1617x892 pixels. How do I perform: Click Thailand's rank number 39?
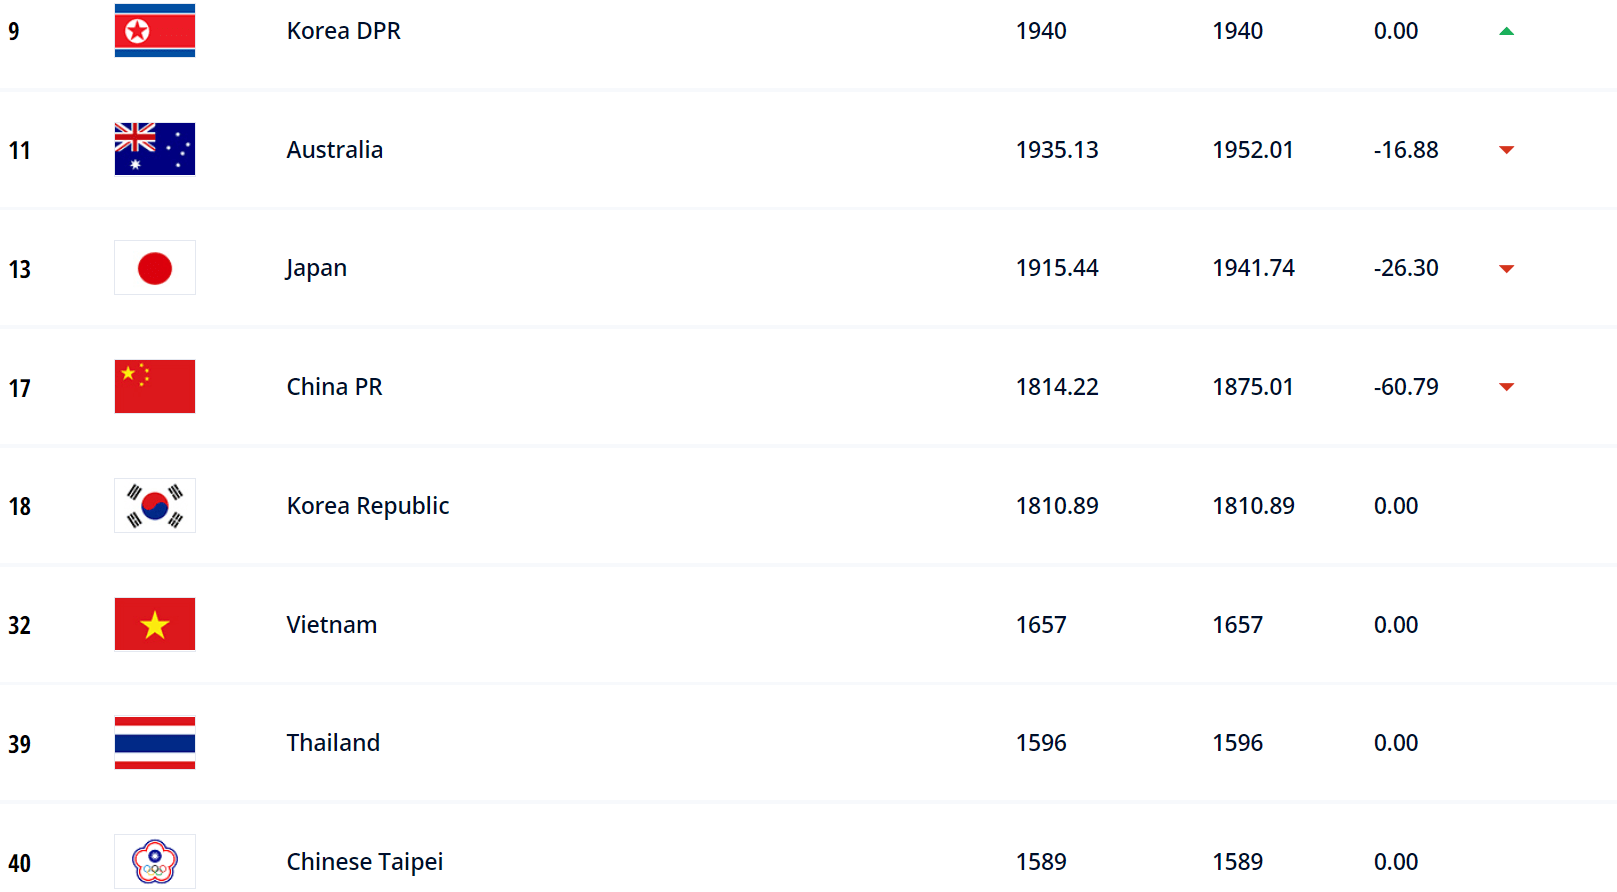pyautogui.click(x=19, y=744)
